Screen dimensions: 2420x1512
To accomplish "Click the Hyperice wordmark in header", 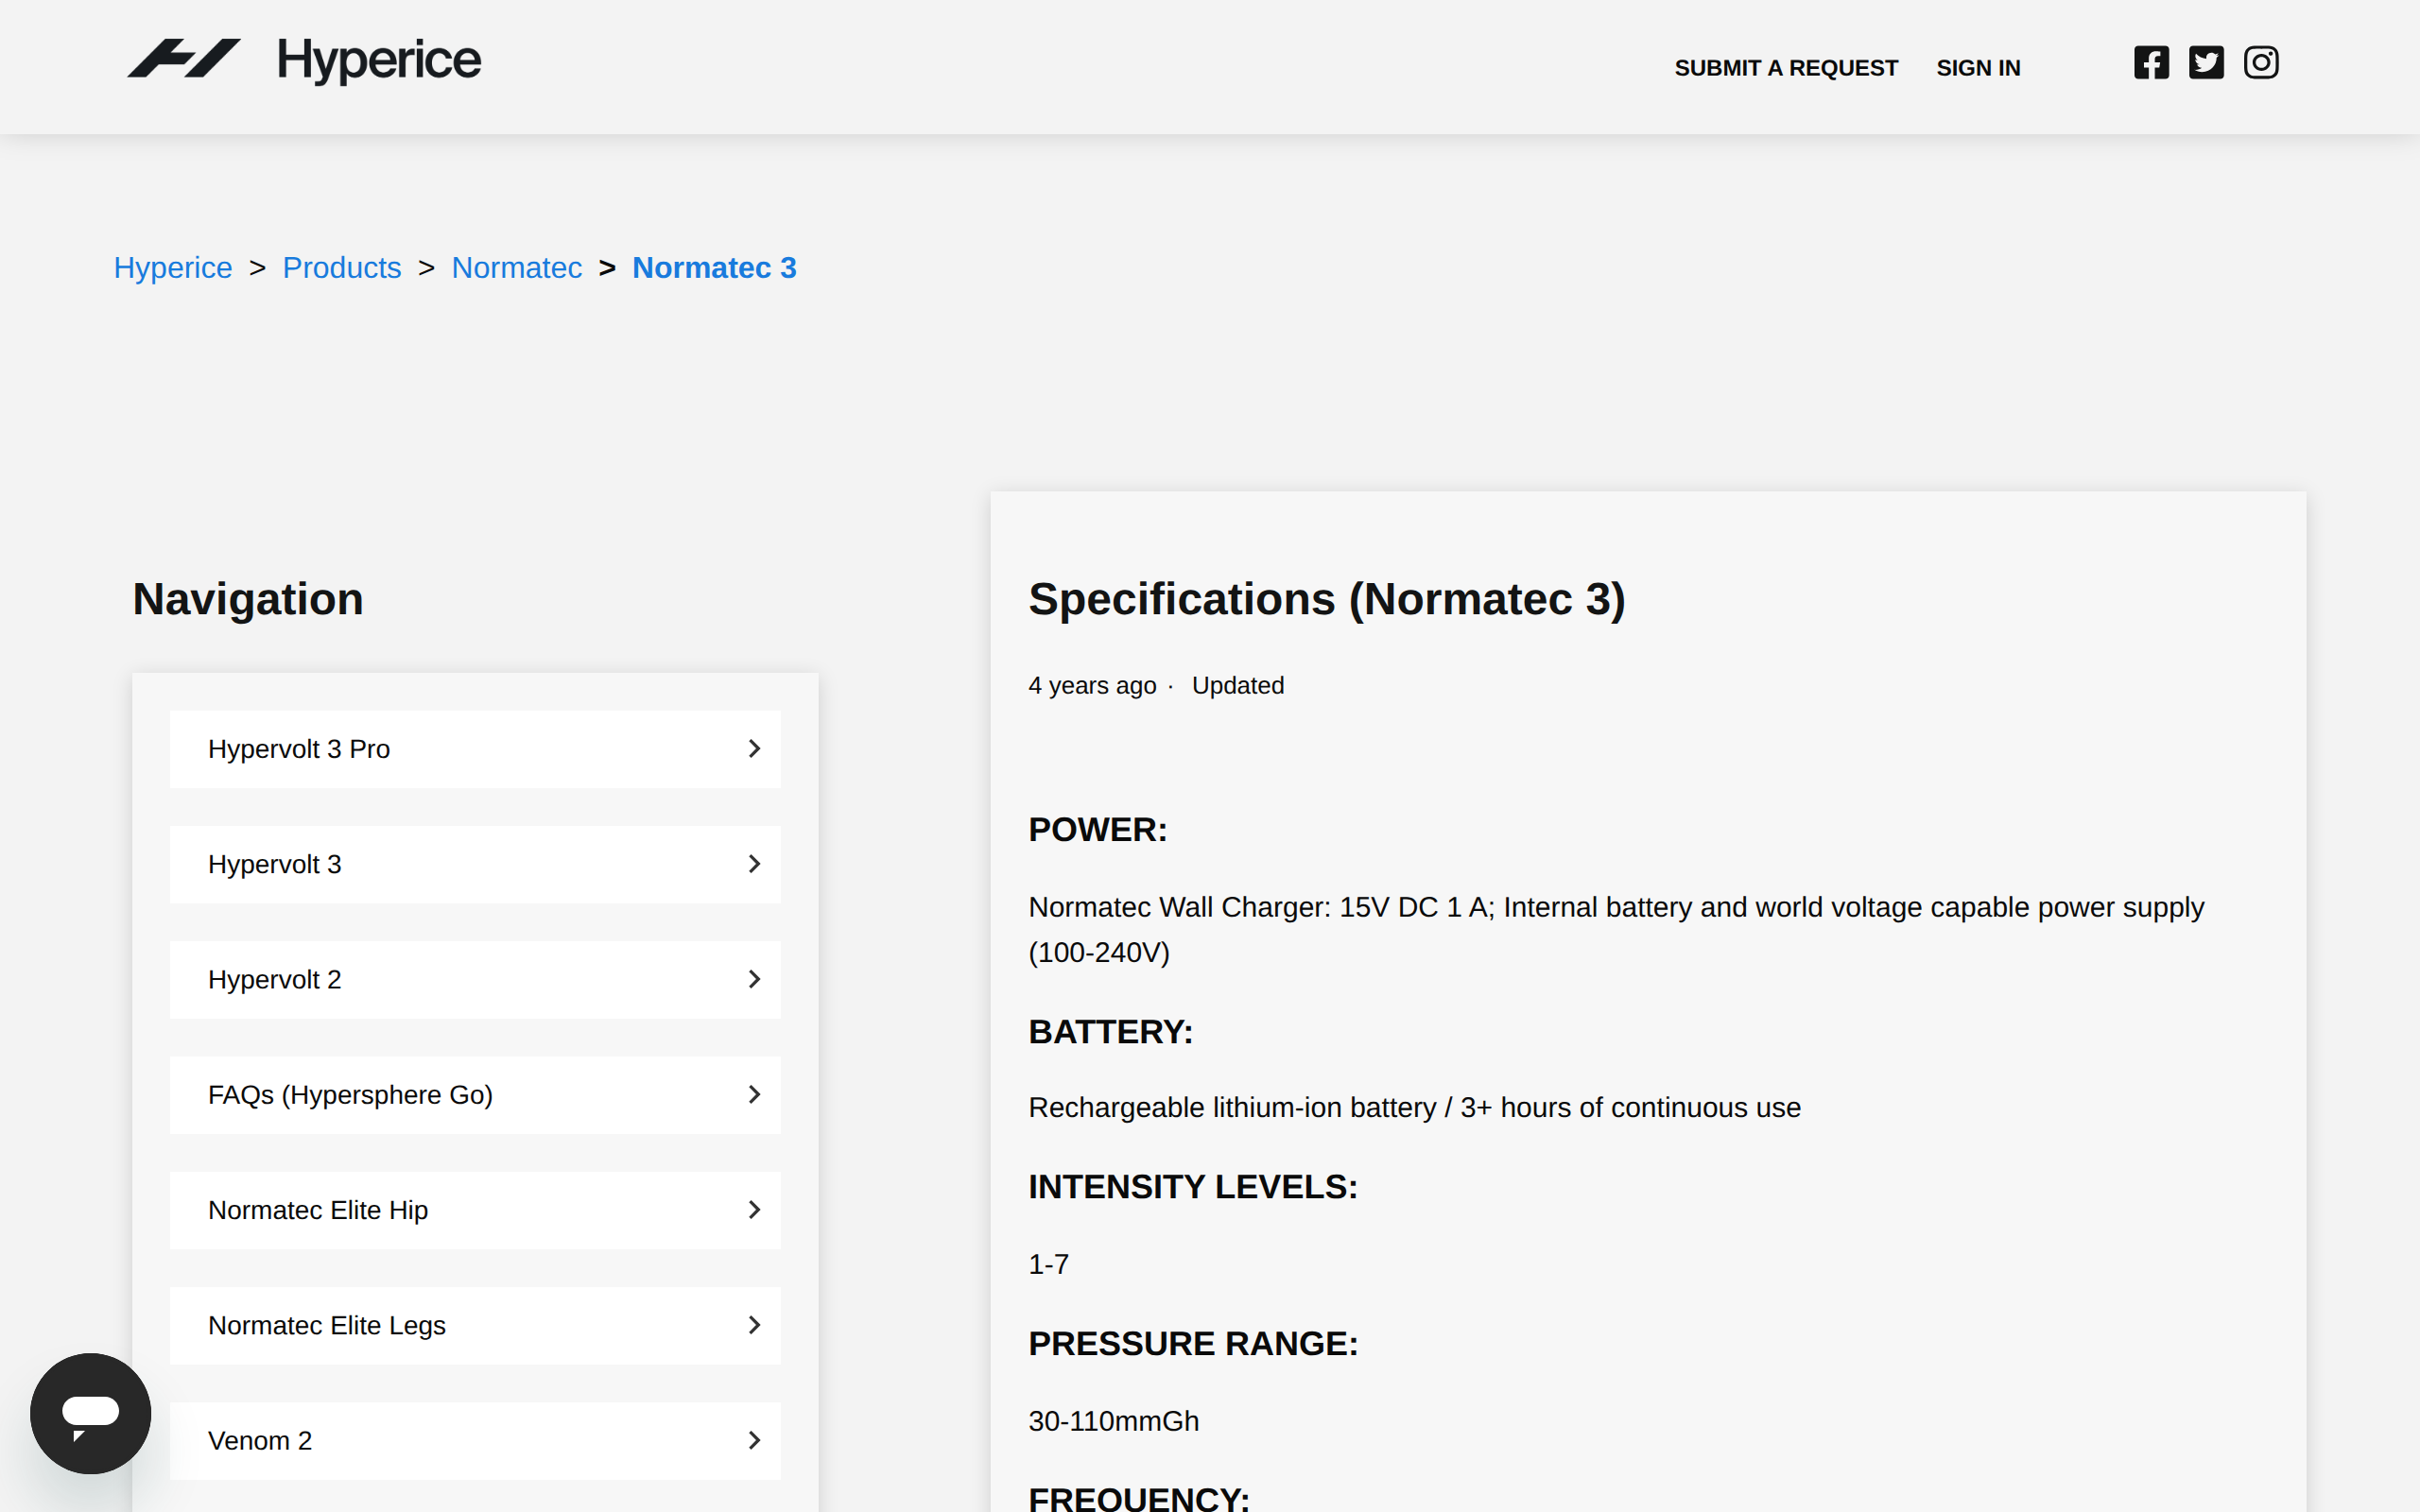I will (379, 60).
